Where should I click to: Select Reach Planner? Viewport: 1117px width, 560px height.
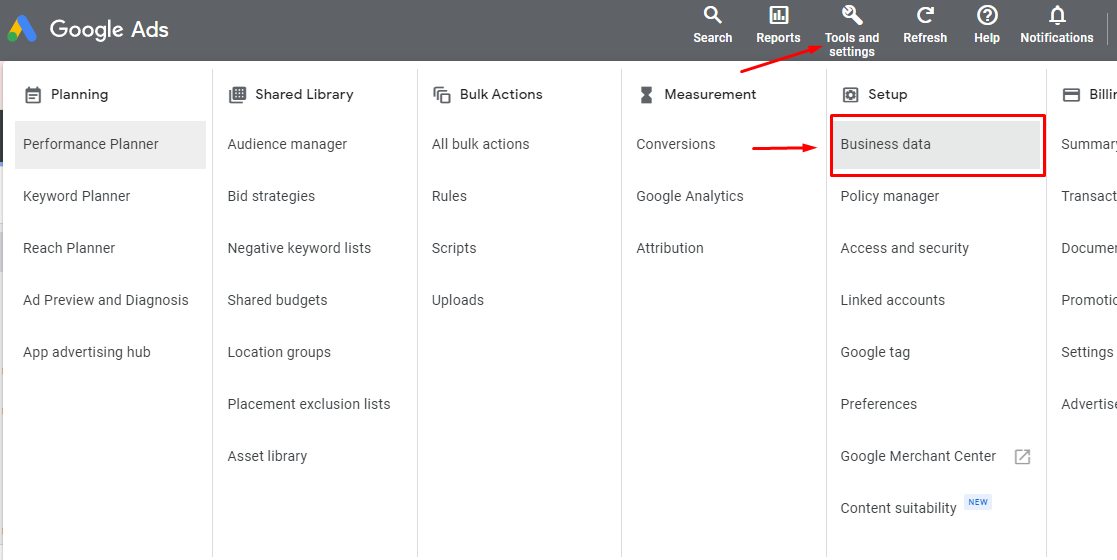pos(69,248)
